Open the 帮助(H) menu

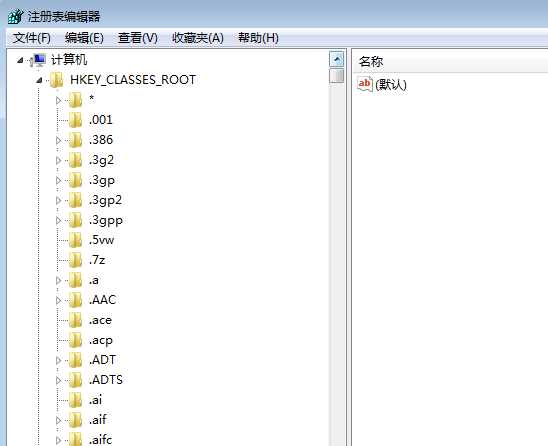coord(258,38)
